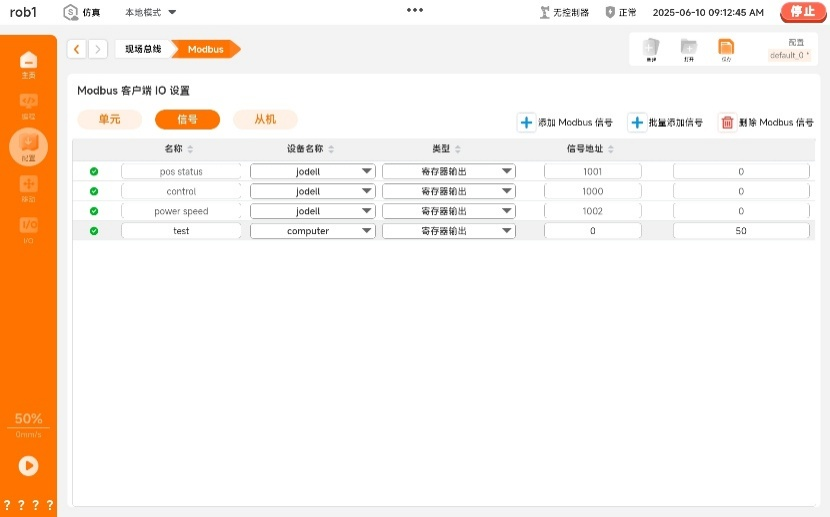Viewport: 830px width, 517px height.
Task: Switch to the 单元 tab
Action: pos(109,119)
